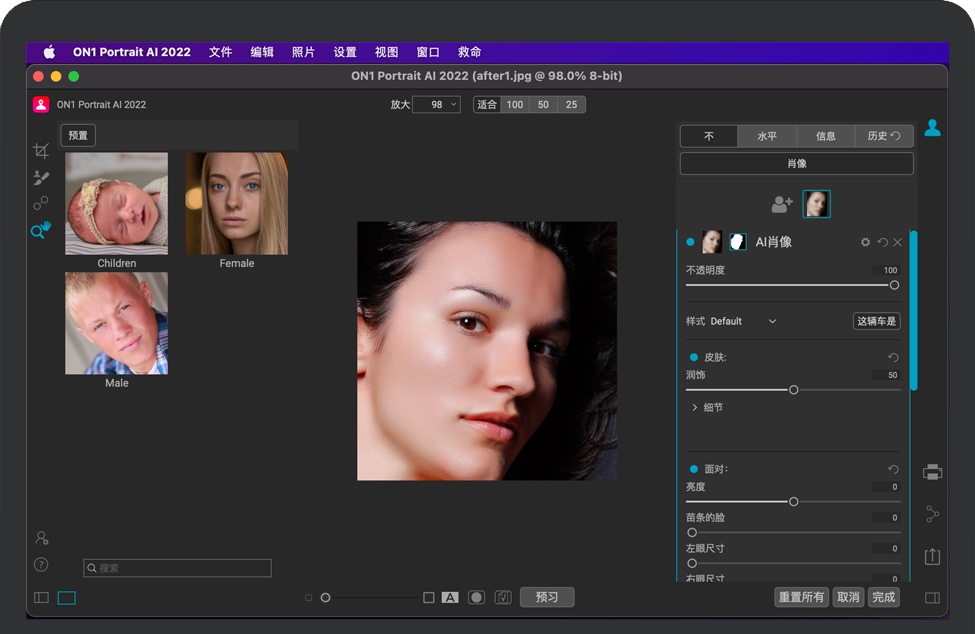
Task: Open the 照片 menu in menu bar
Action: tap(303, 52)
